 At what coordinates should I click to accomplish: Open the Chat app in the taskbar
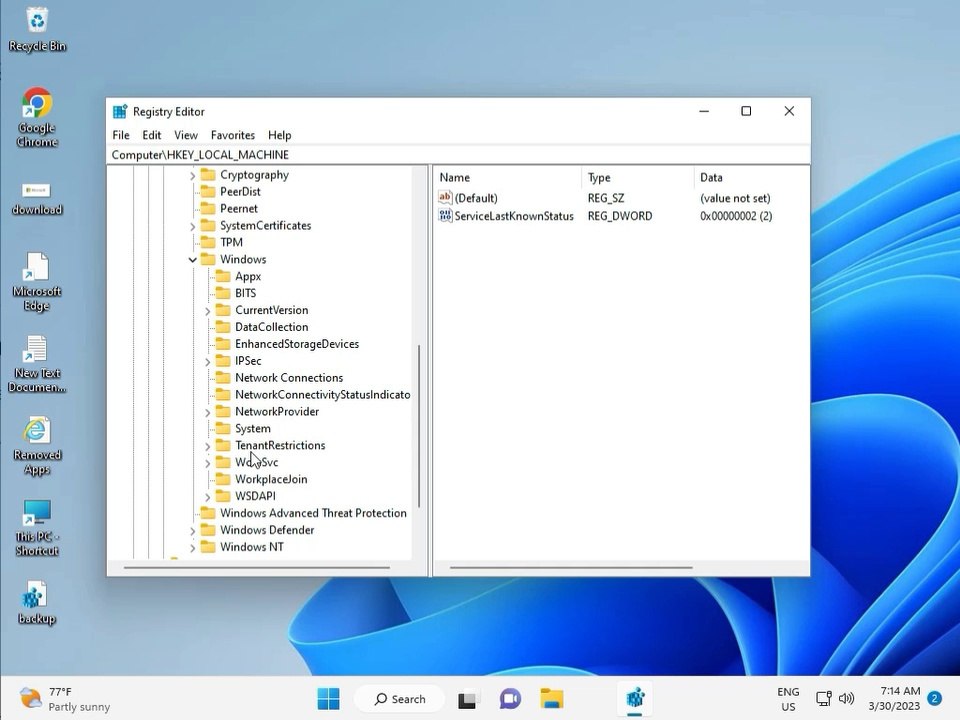tap(510, 699)
